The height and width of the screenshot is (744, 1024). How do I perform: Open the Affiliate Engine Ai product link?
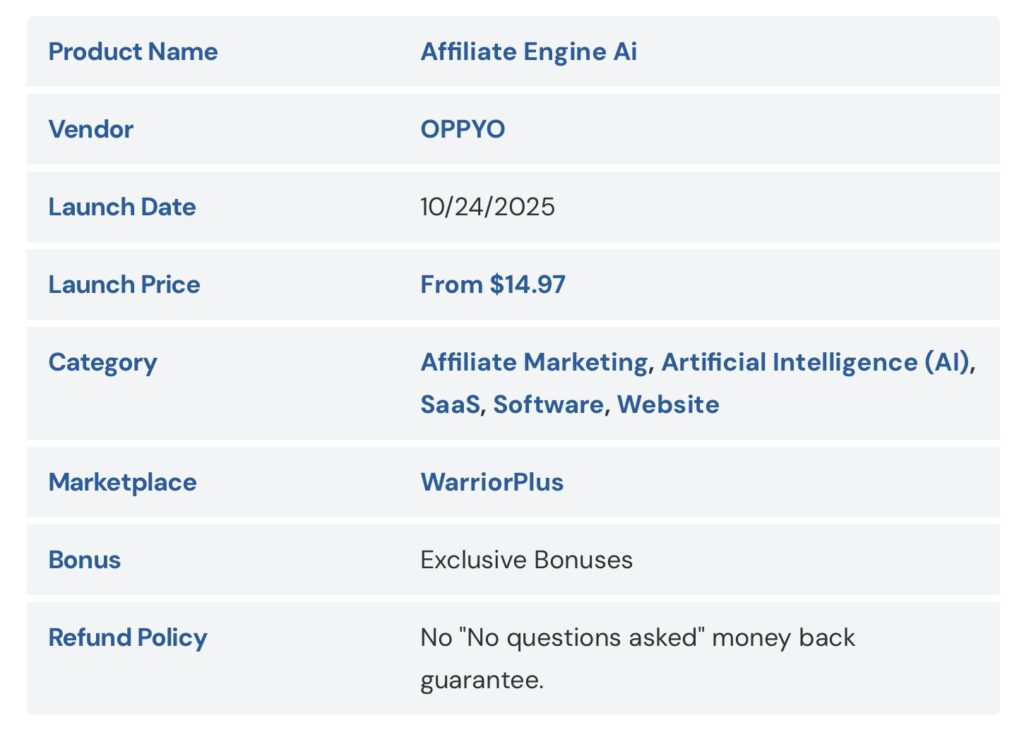pyautogui.click(x=528, y=52)
